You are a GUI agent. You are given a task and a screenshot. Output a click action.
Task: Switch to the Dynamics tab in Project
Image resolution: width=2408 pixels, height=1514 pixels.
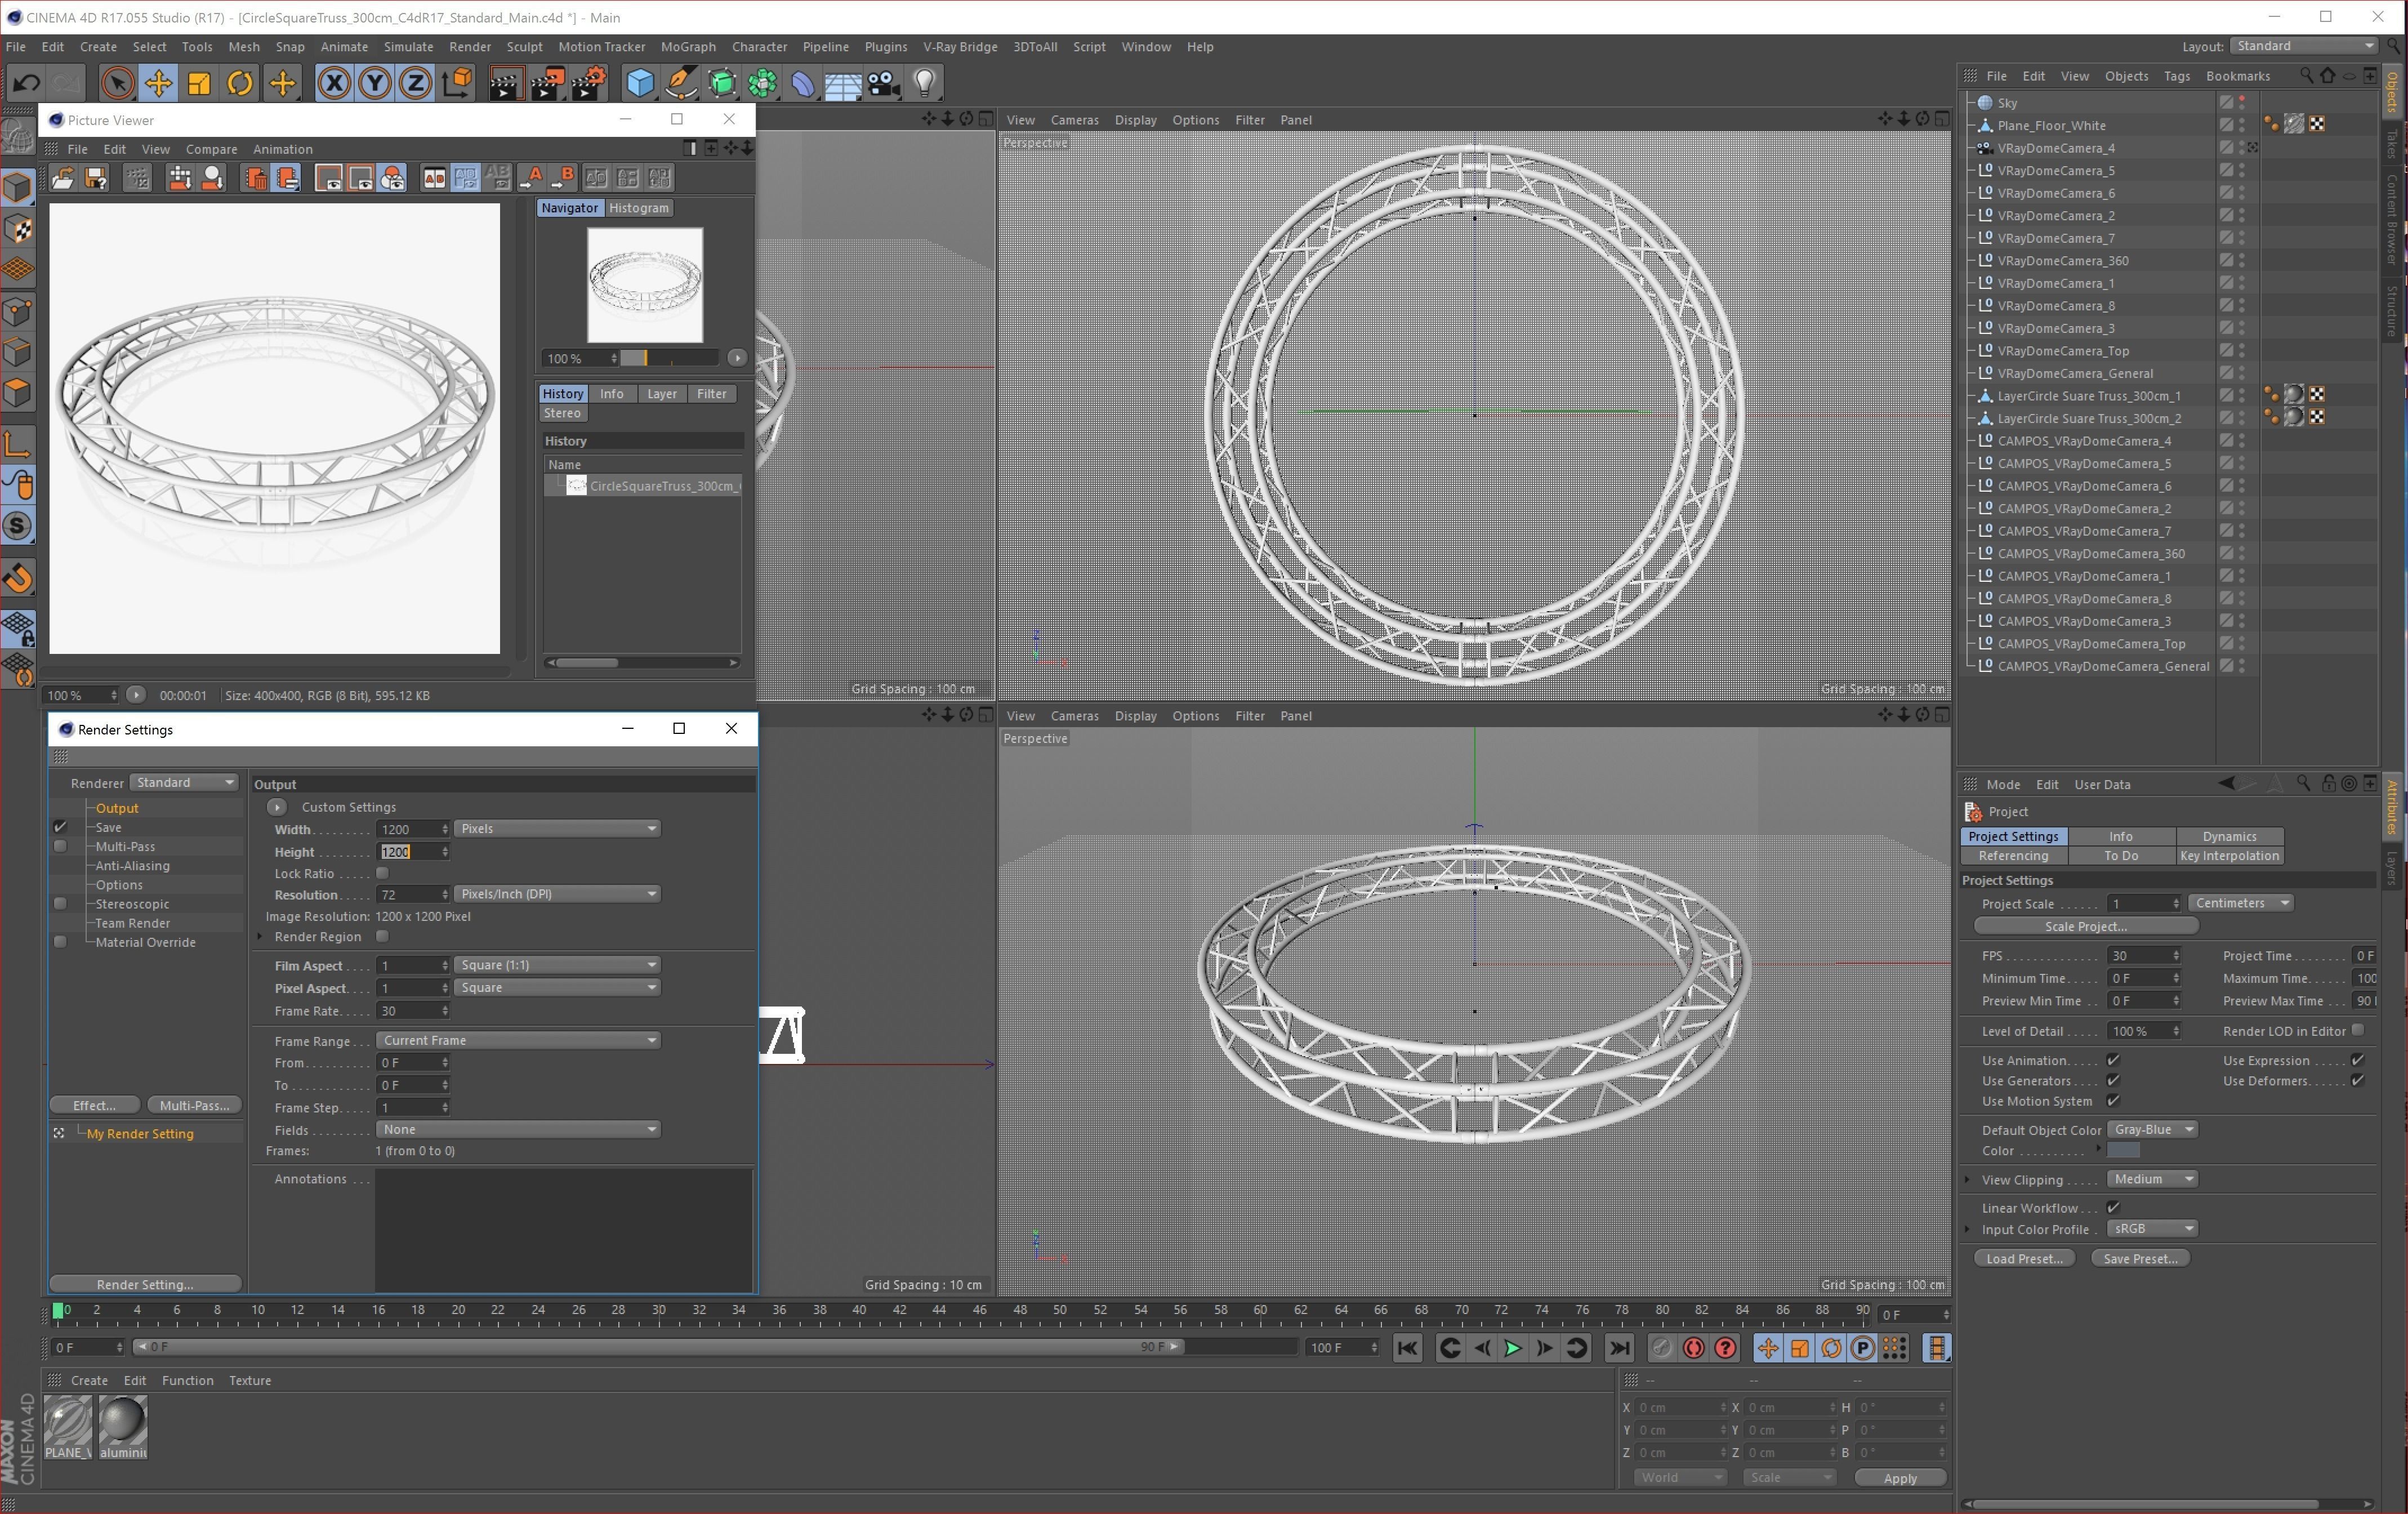pyautogui.click(x=2230, y=836)
